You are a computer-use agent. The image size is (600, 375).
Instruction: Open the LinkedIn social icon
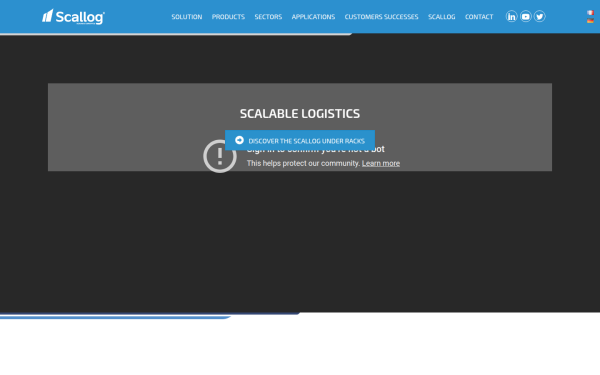[x=512, y=16]
